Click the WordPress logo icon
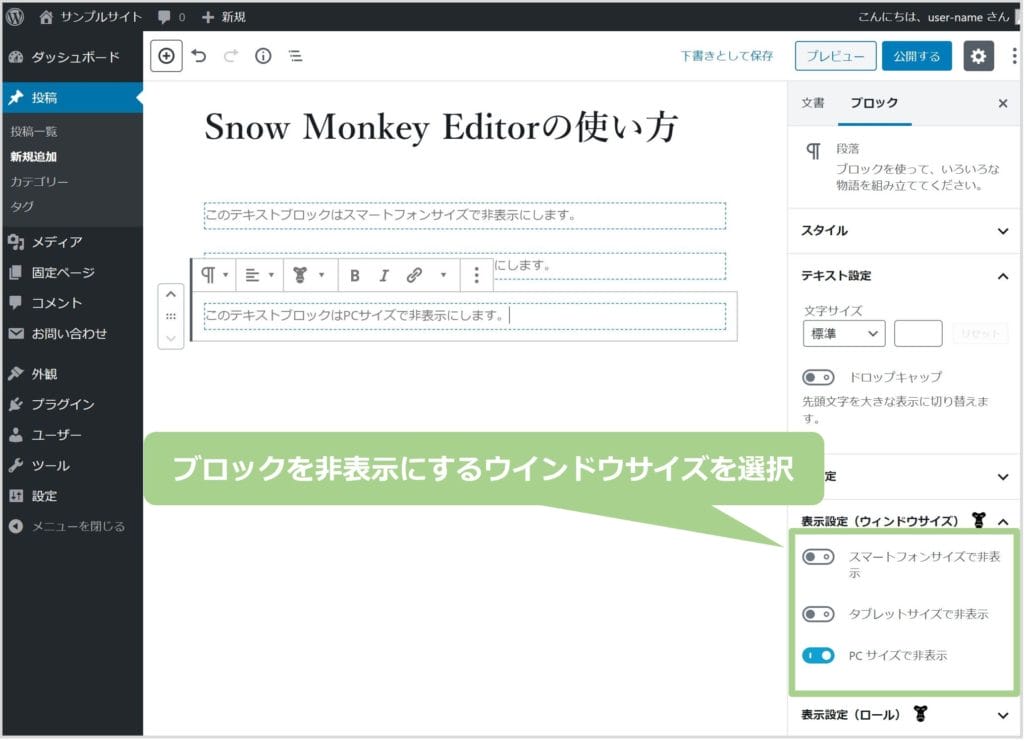The width and height of the screenshot is (1024, 741). [x=15, y=17]
